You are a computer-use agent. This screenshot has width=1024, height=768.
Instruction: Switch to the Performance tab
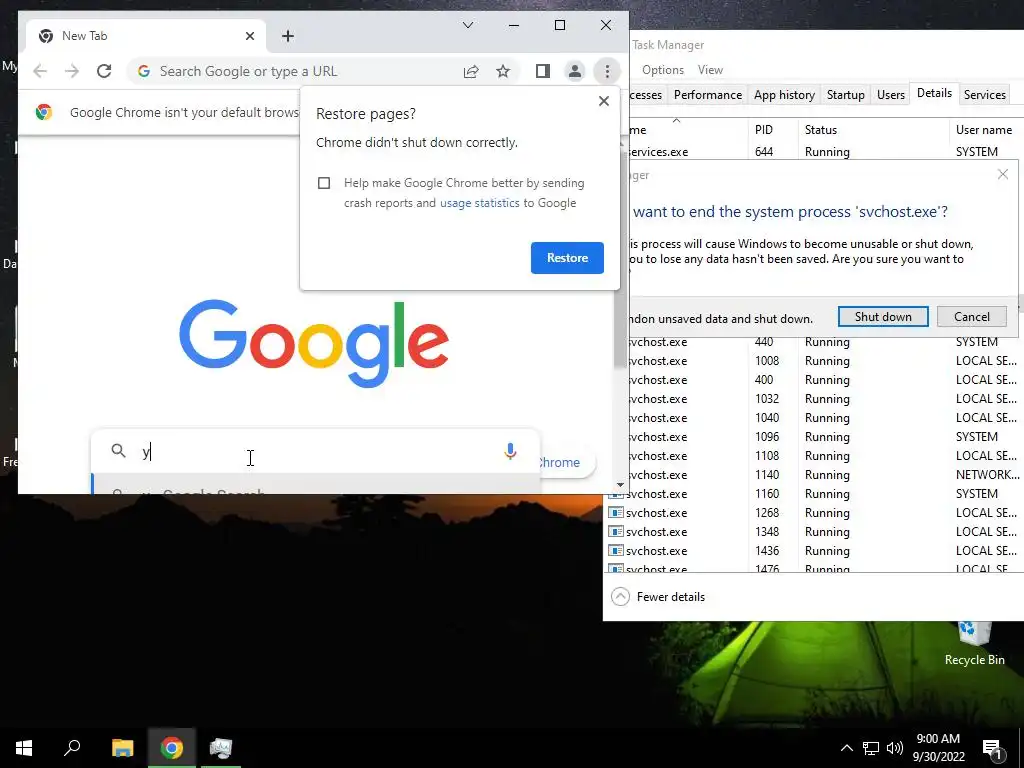(707, 95)
